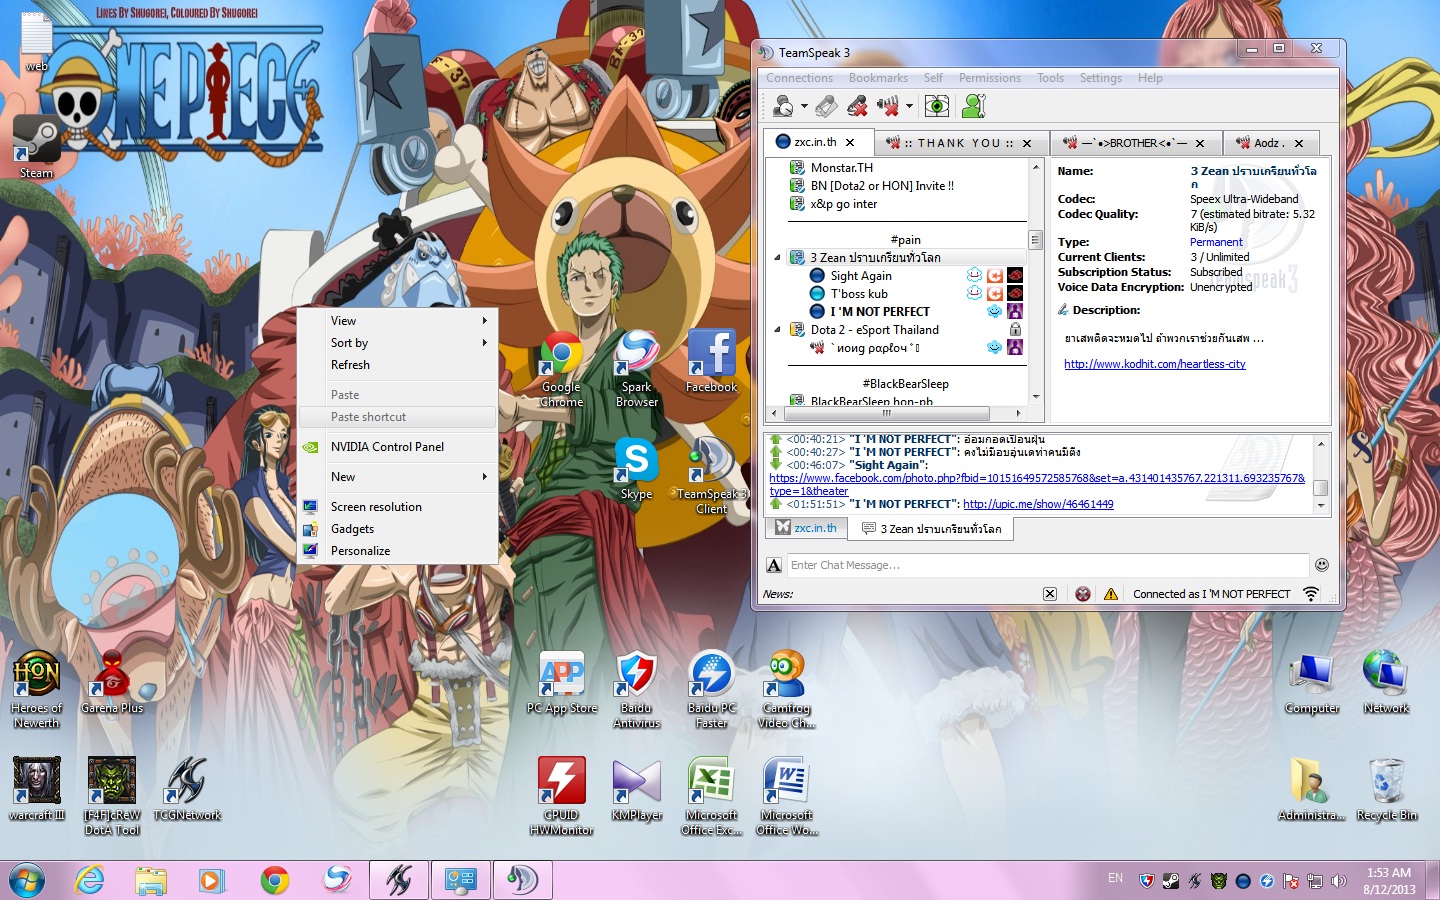Select the Spark Browser desktop shortcut
The height and width of the screenshot is (900, 1440).
637,370
